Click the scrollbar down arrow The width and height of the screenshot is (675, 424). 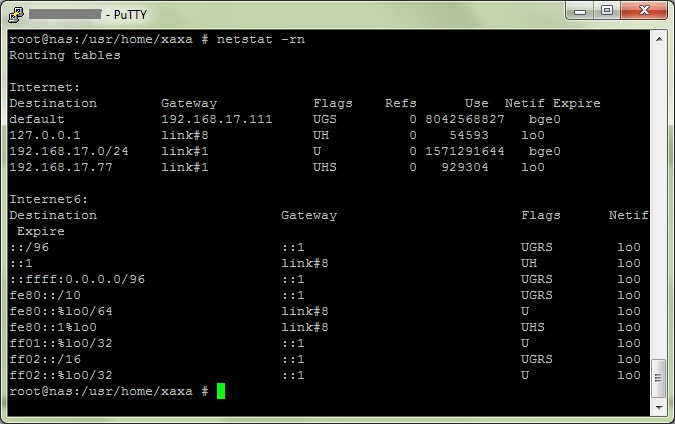[659, 407]
